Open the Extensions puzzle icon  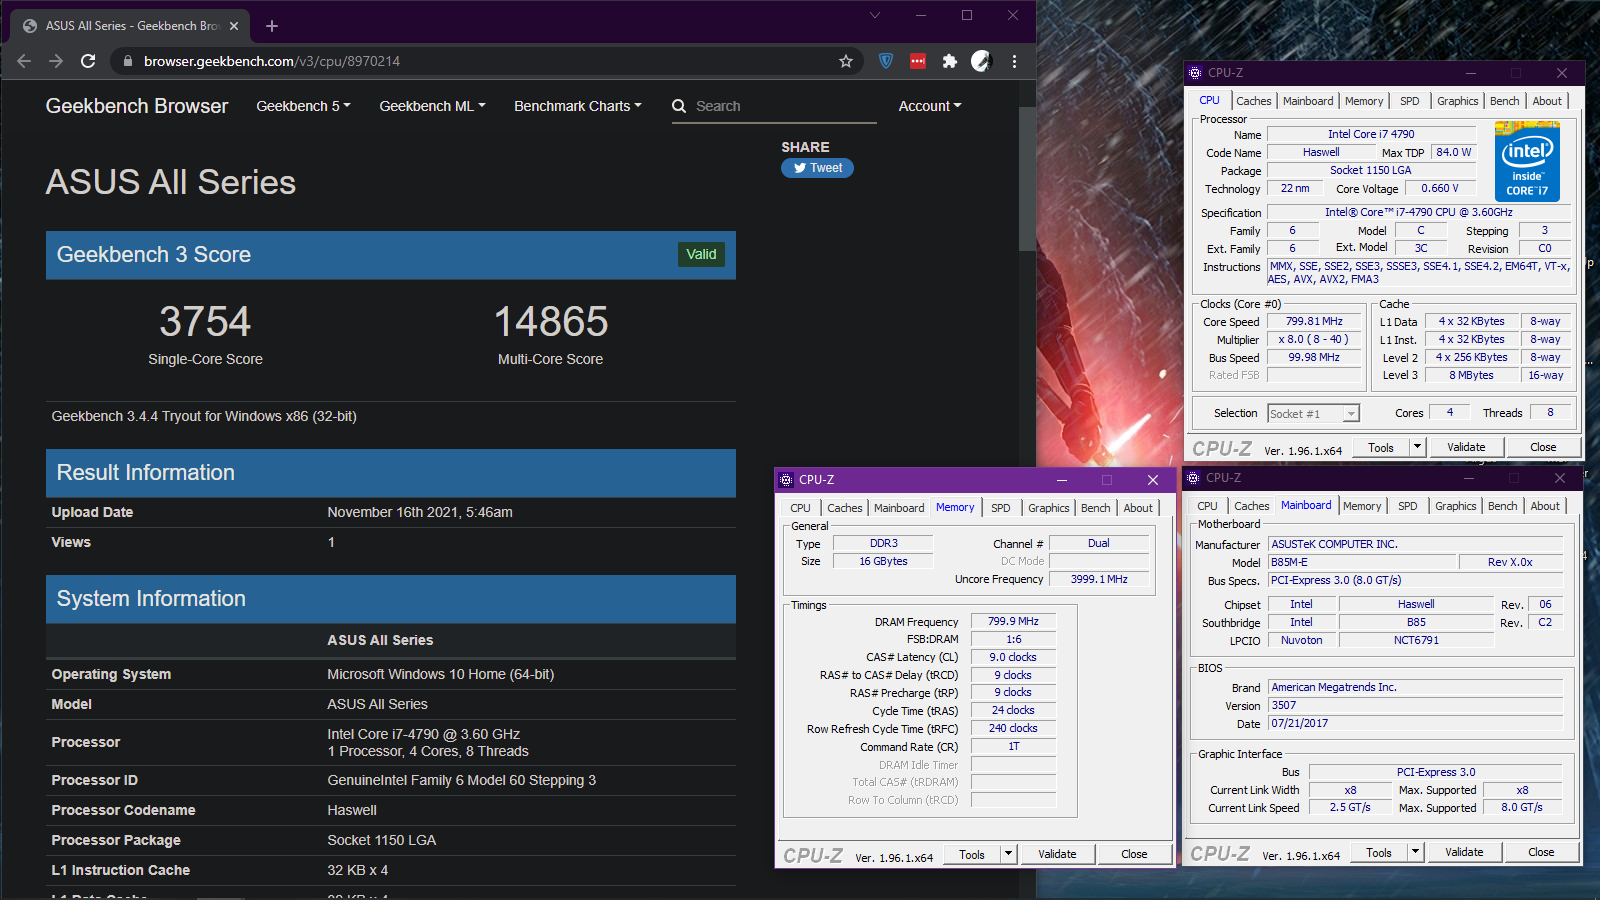click(950, 61)
